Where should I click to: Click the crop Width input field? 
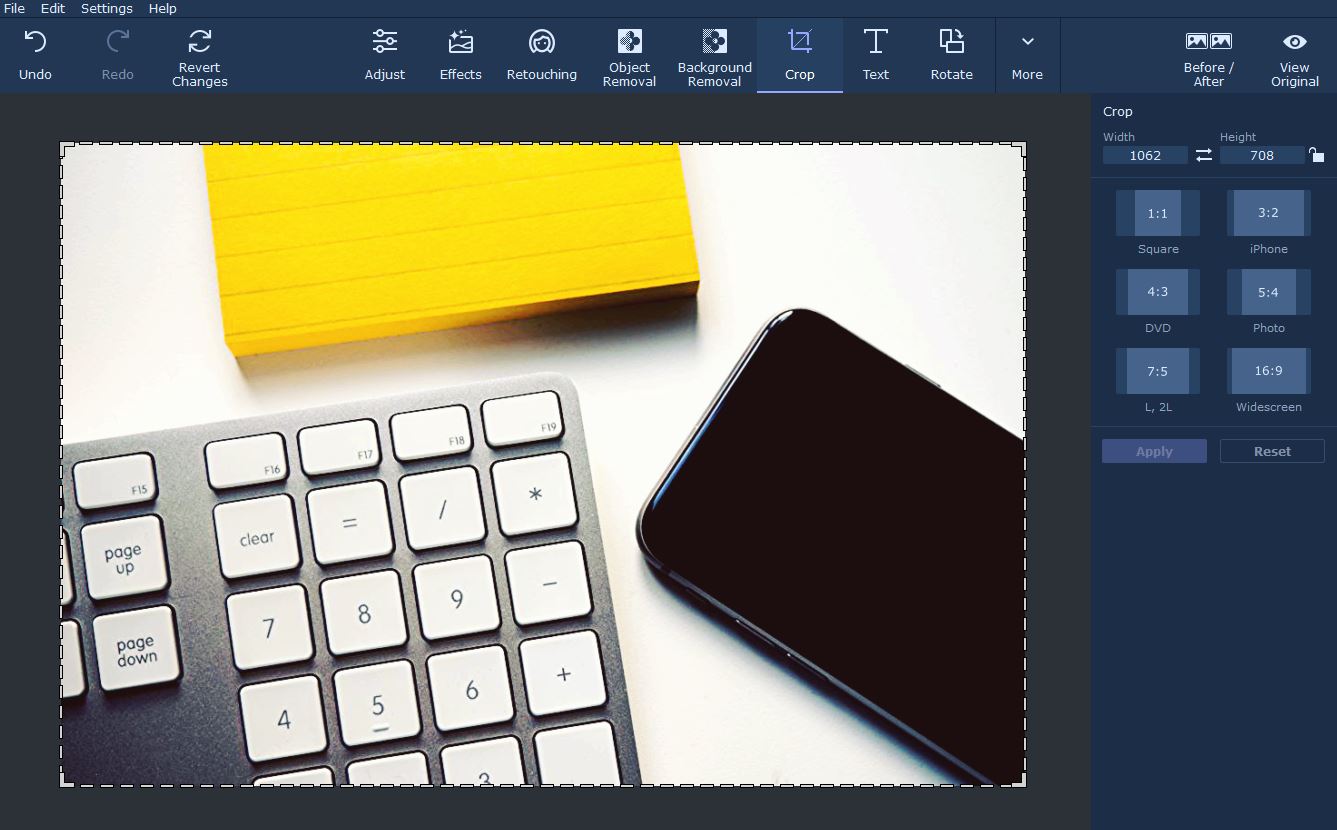[1145, 155]
